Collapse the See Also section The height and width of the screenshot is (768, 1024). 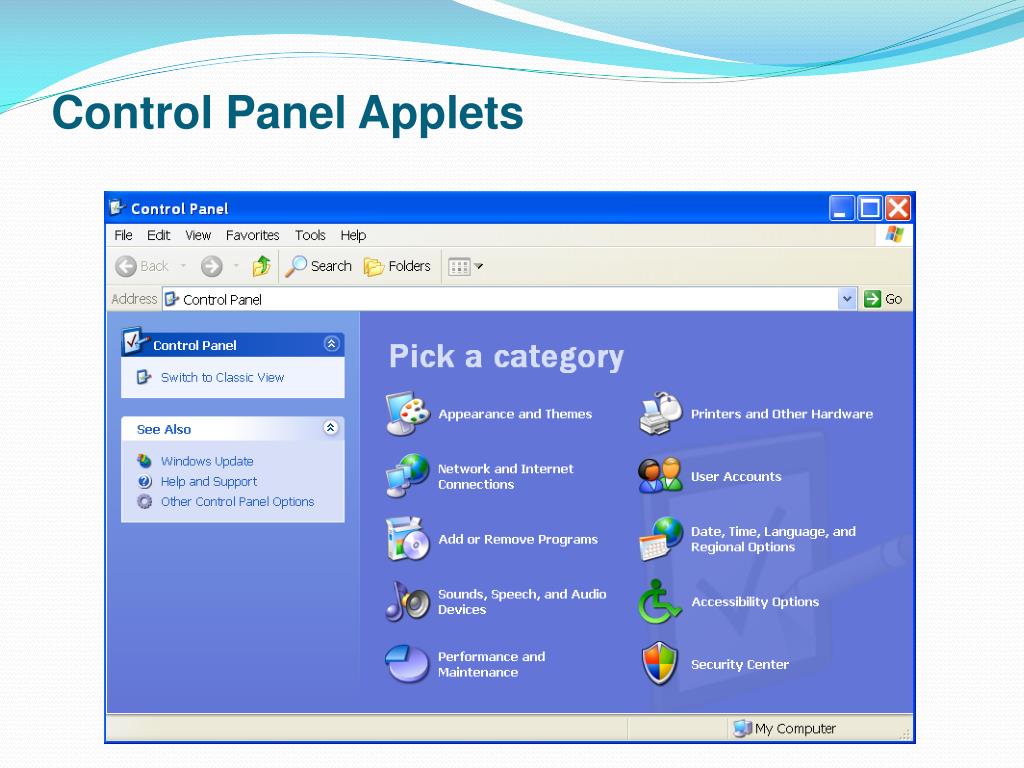tap(330, 428)
